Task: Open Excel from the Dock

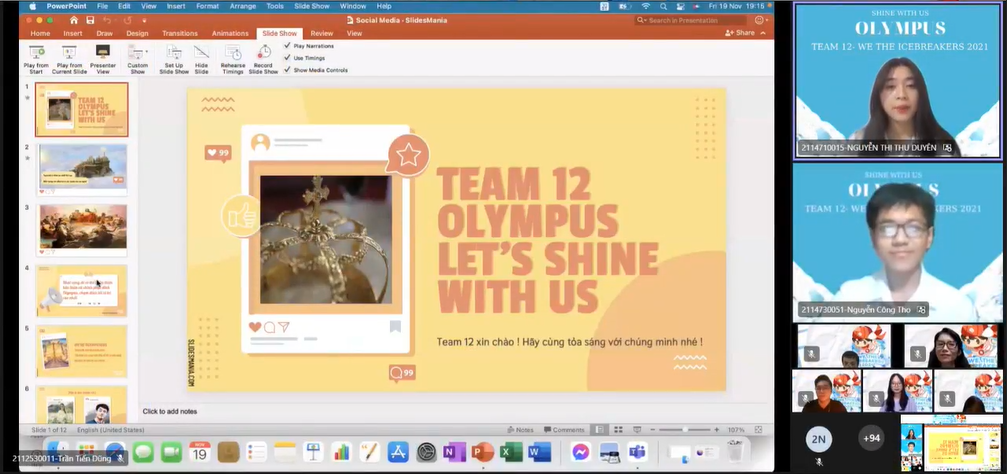Action: pos(511,452)
